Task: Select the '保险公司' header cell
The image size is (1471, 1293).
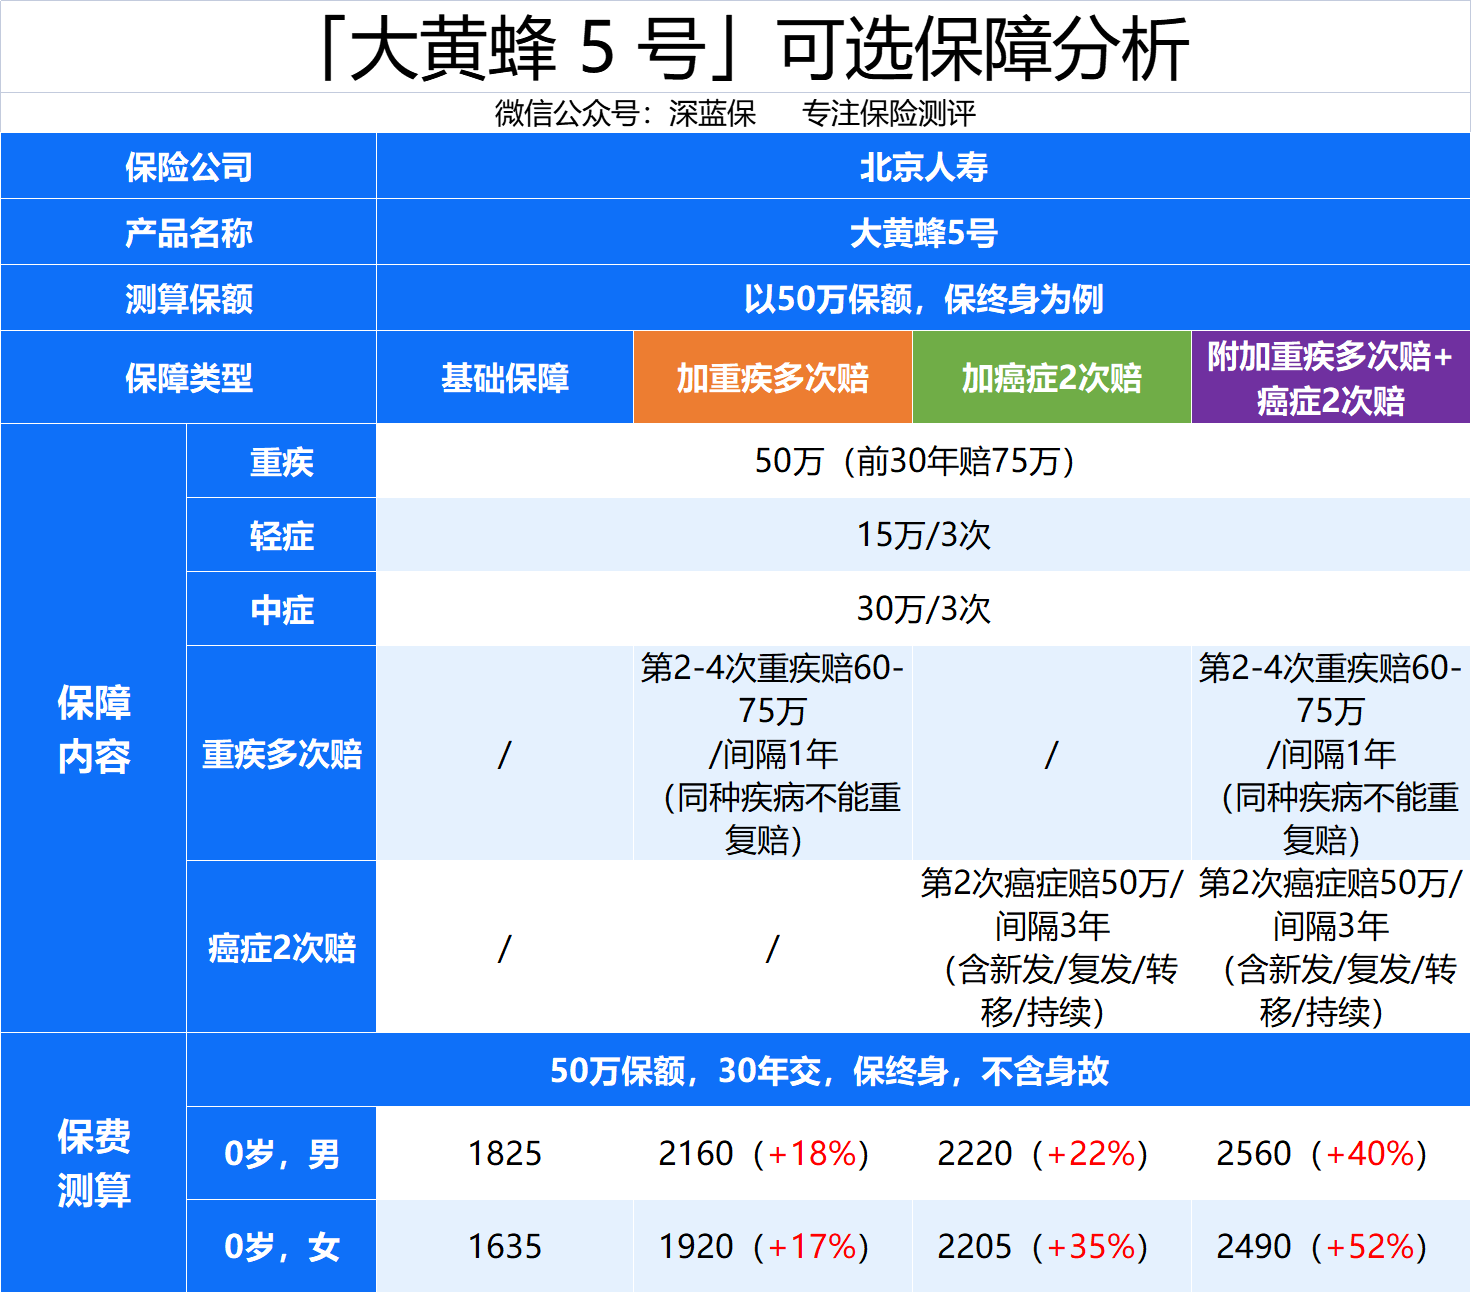Action: (188, 166)
